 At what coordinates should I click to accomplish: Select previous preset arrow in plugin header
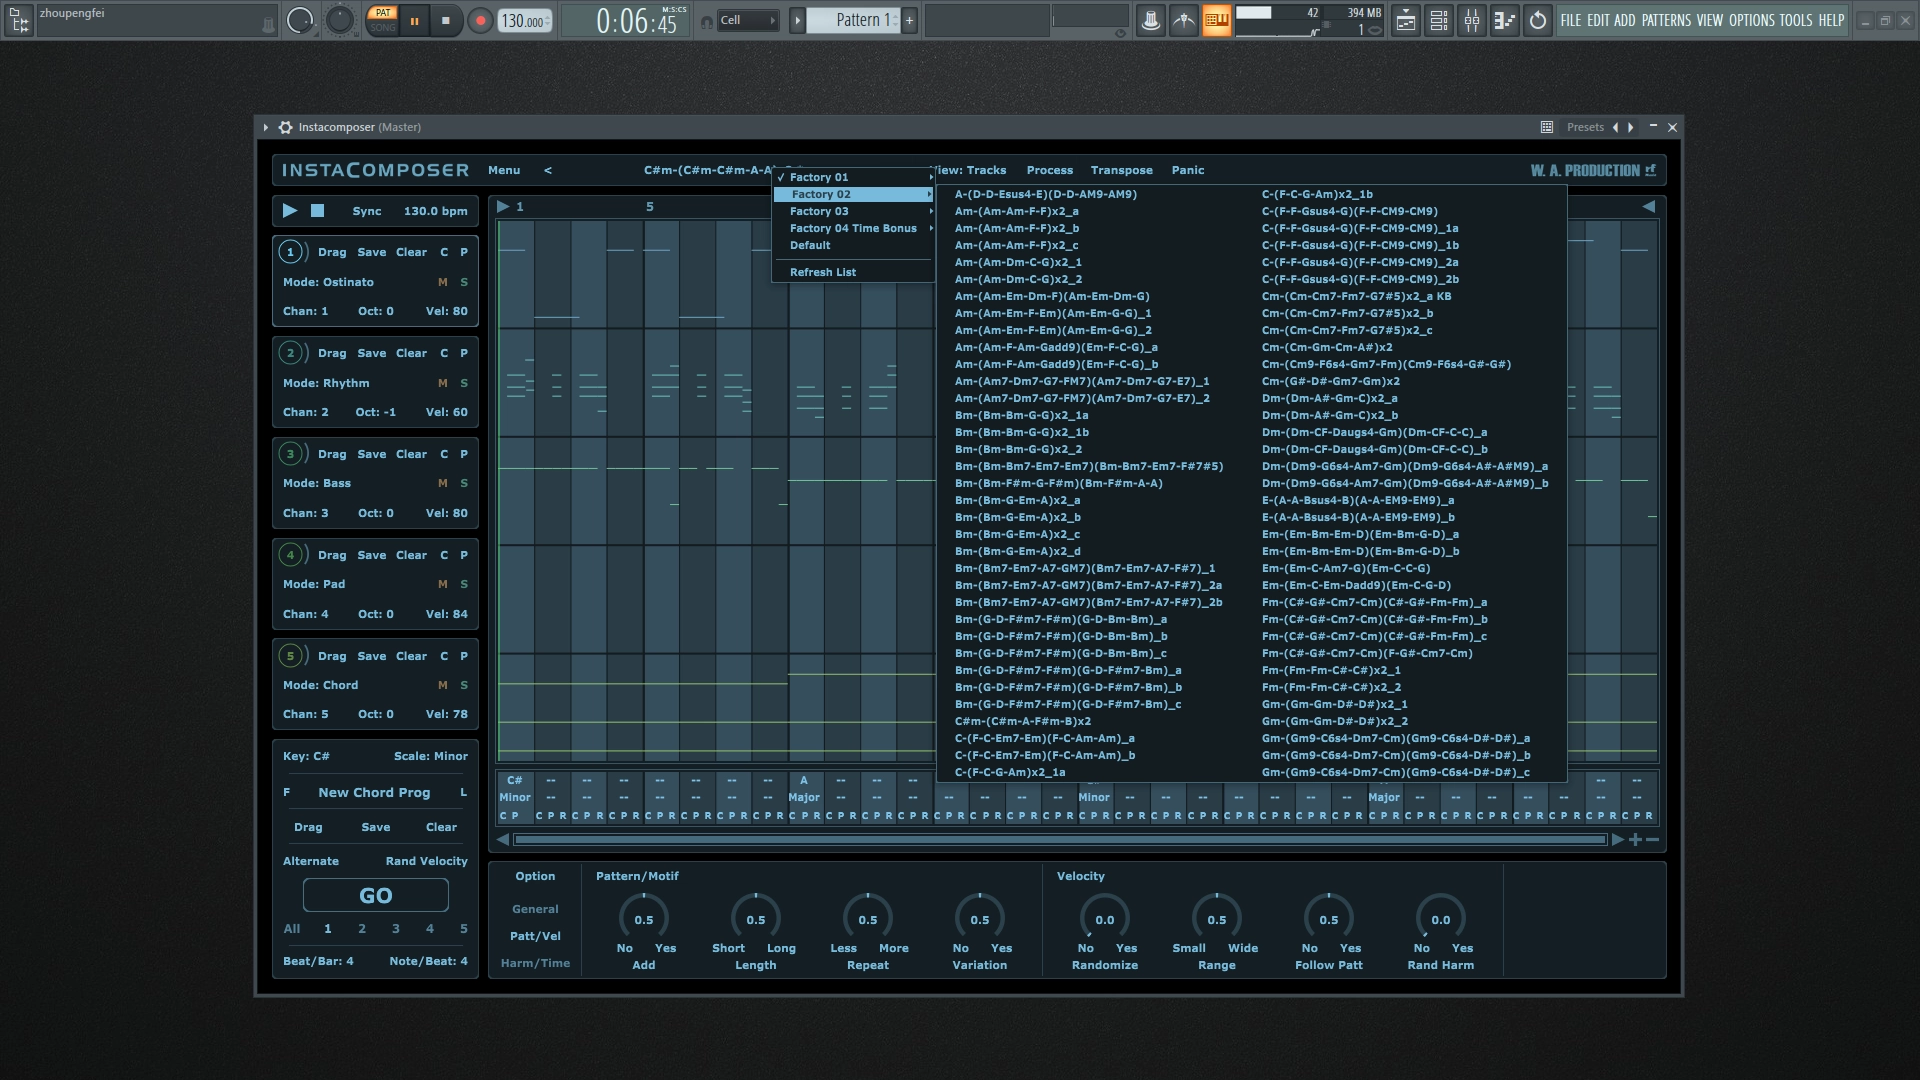[x=1615, y=127]
